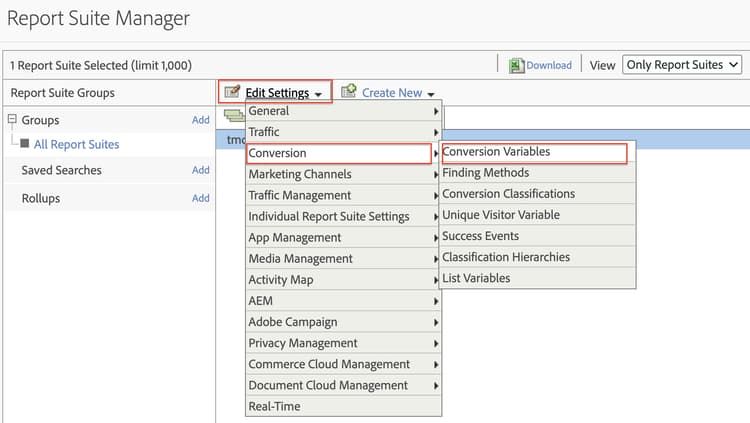
Task: Click the Excel download icon
Action: (517, 65)
